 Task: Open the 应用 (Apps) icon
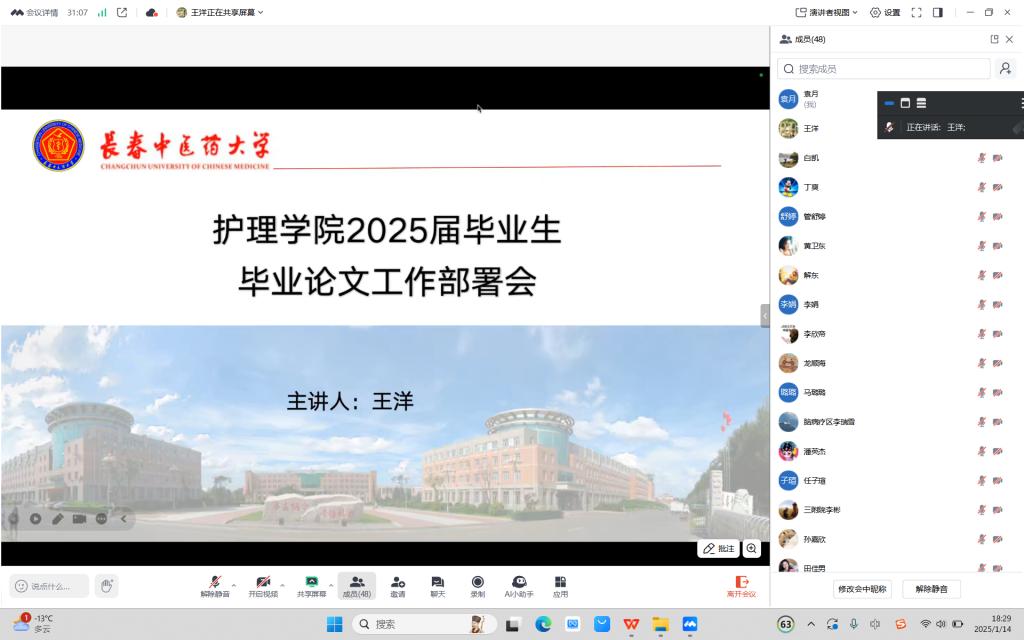click(x=560, y=585)
